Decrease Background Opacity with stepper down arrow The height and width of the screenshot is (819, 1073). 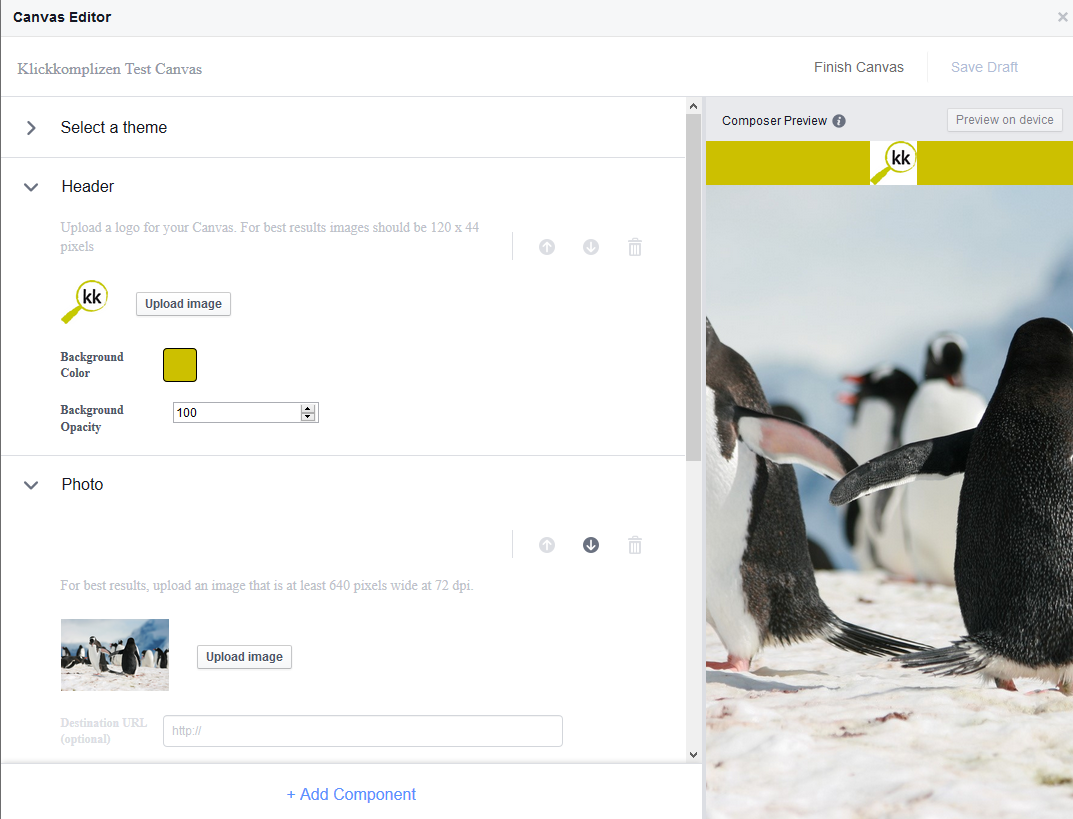click(308, 416)
